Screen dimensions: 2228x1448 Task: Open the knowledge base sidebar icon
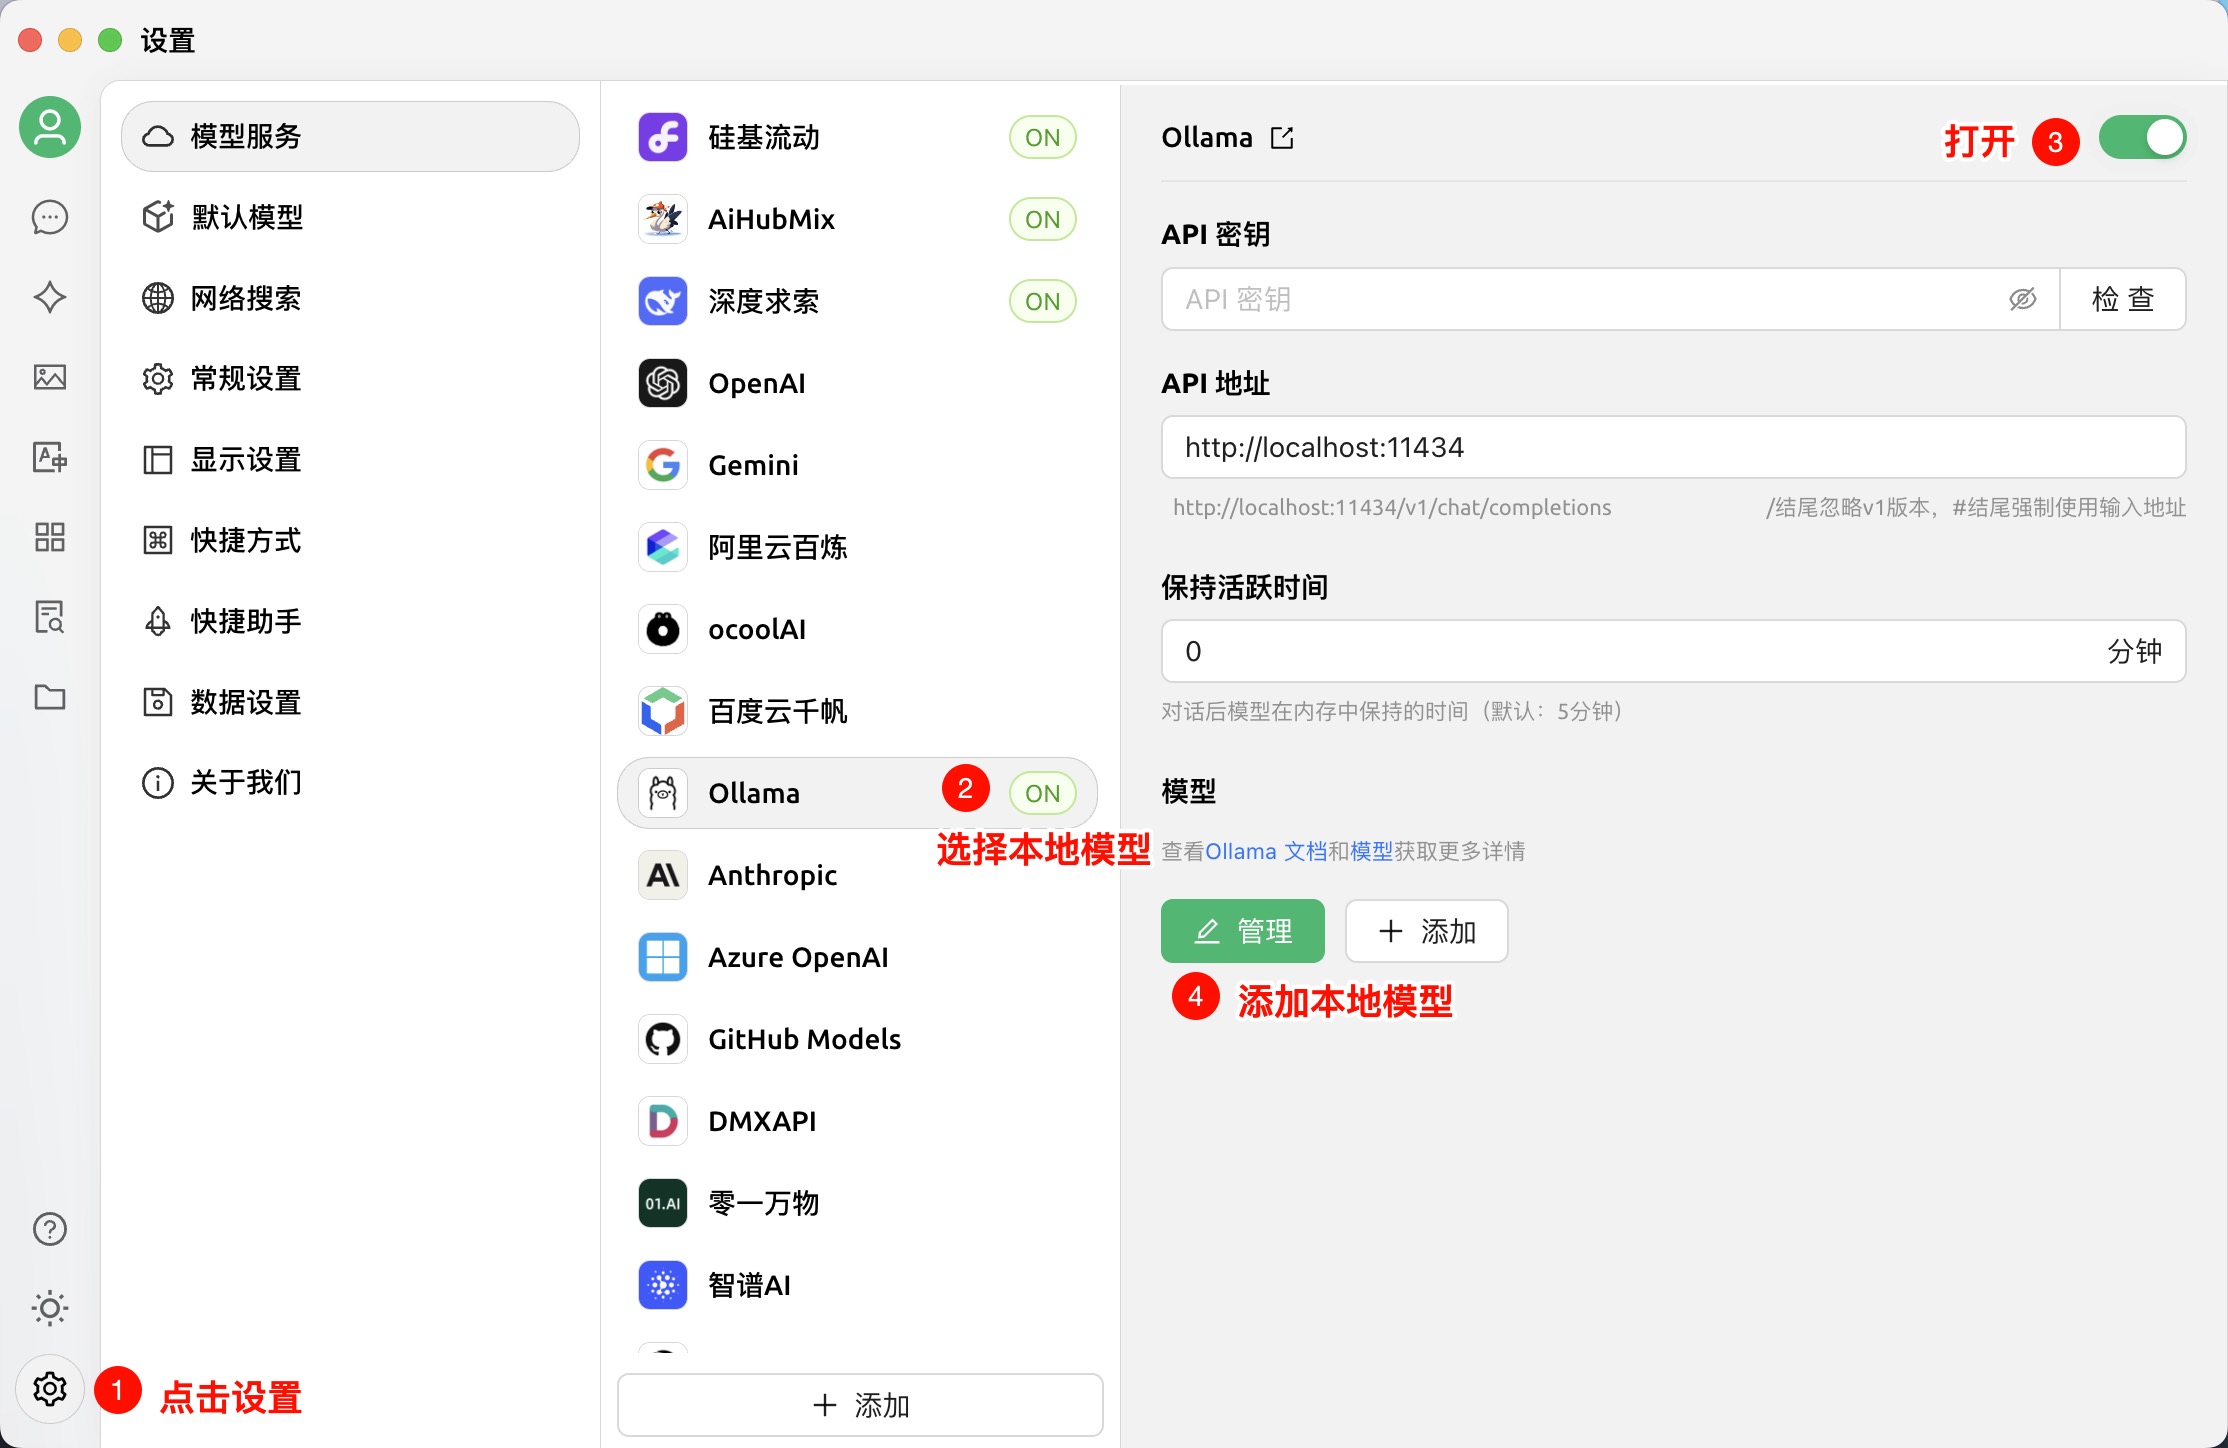click(x=50, y=617)
